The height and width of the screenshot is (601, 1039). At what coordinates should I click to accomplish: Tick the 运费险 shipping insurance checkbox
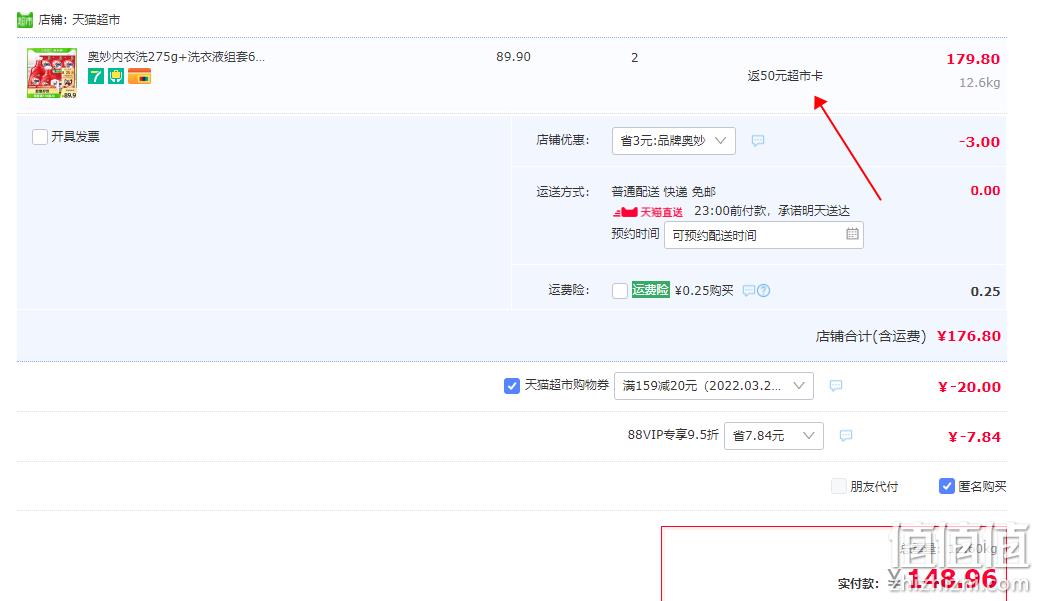click(x=620, y=291)
